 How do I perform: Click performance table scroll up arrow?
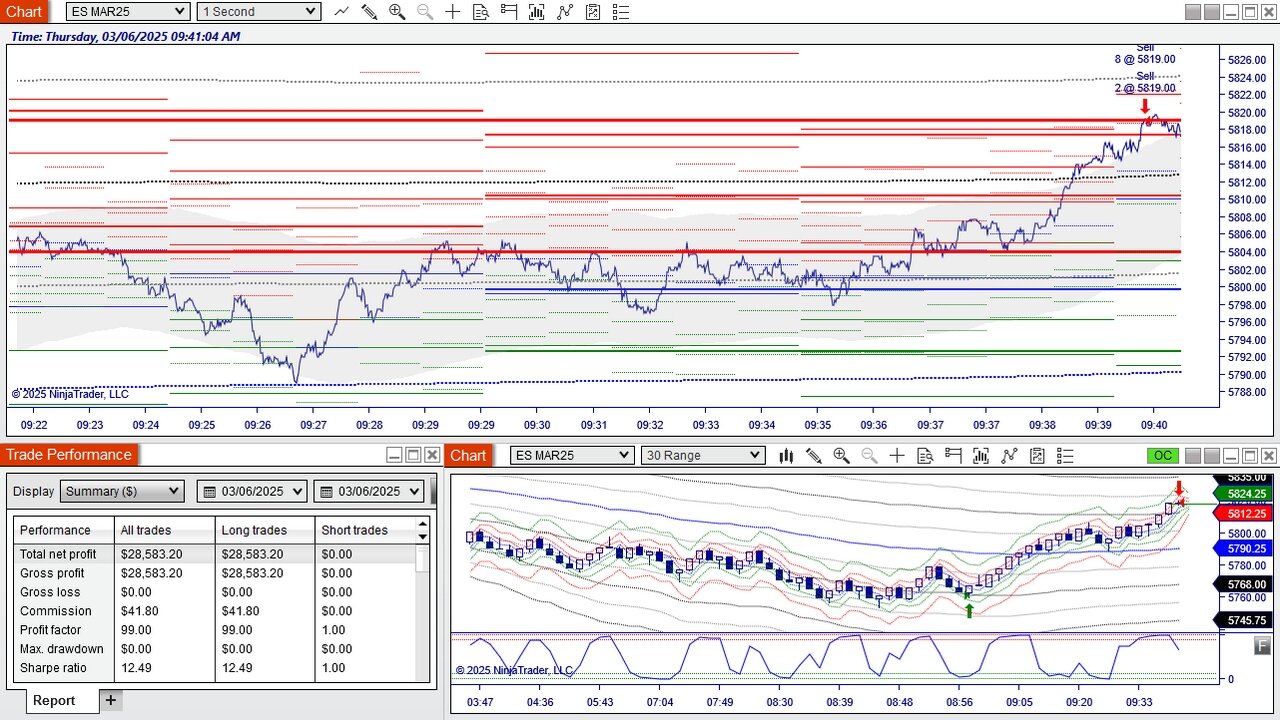click(423, 522)
